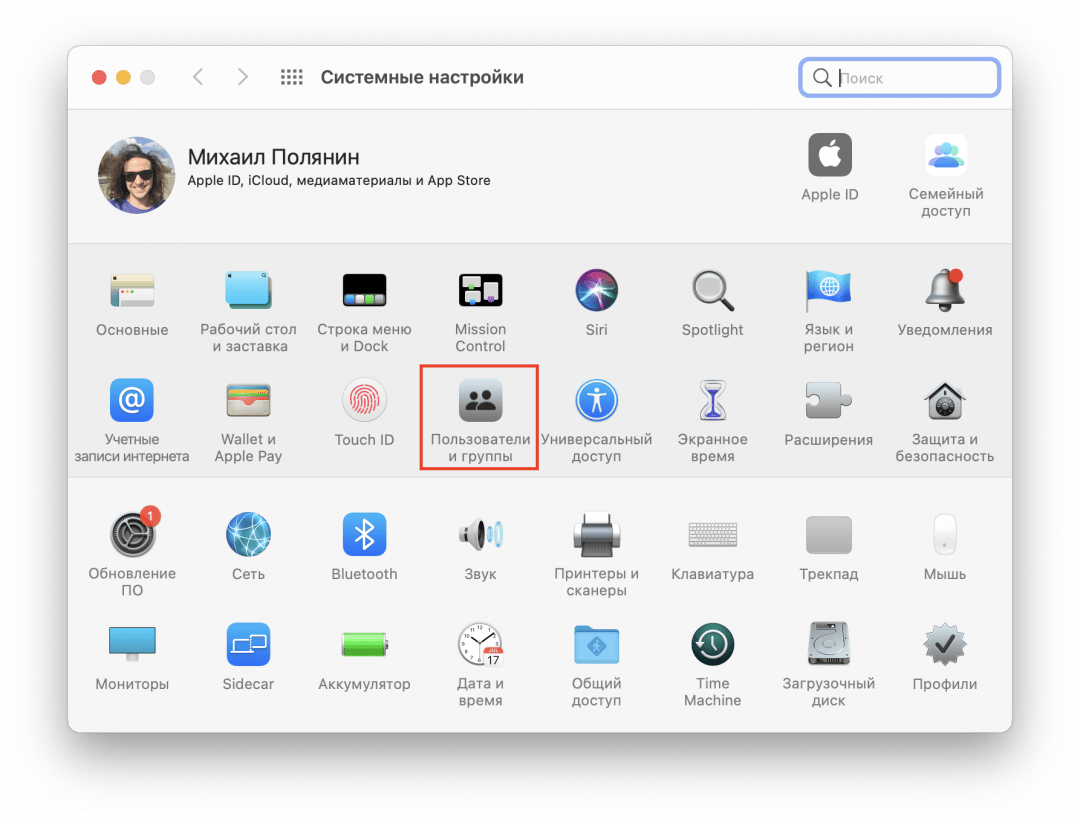The image size is (1080, 822).
Task: Click Михаил Полянин profile picture
Action: (x=136, y=175)
